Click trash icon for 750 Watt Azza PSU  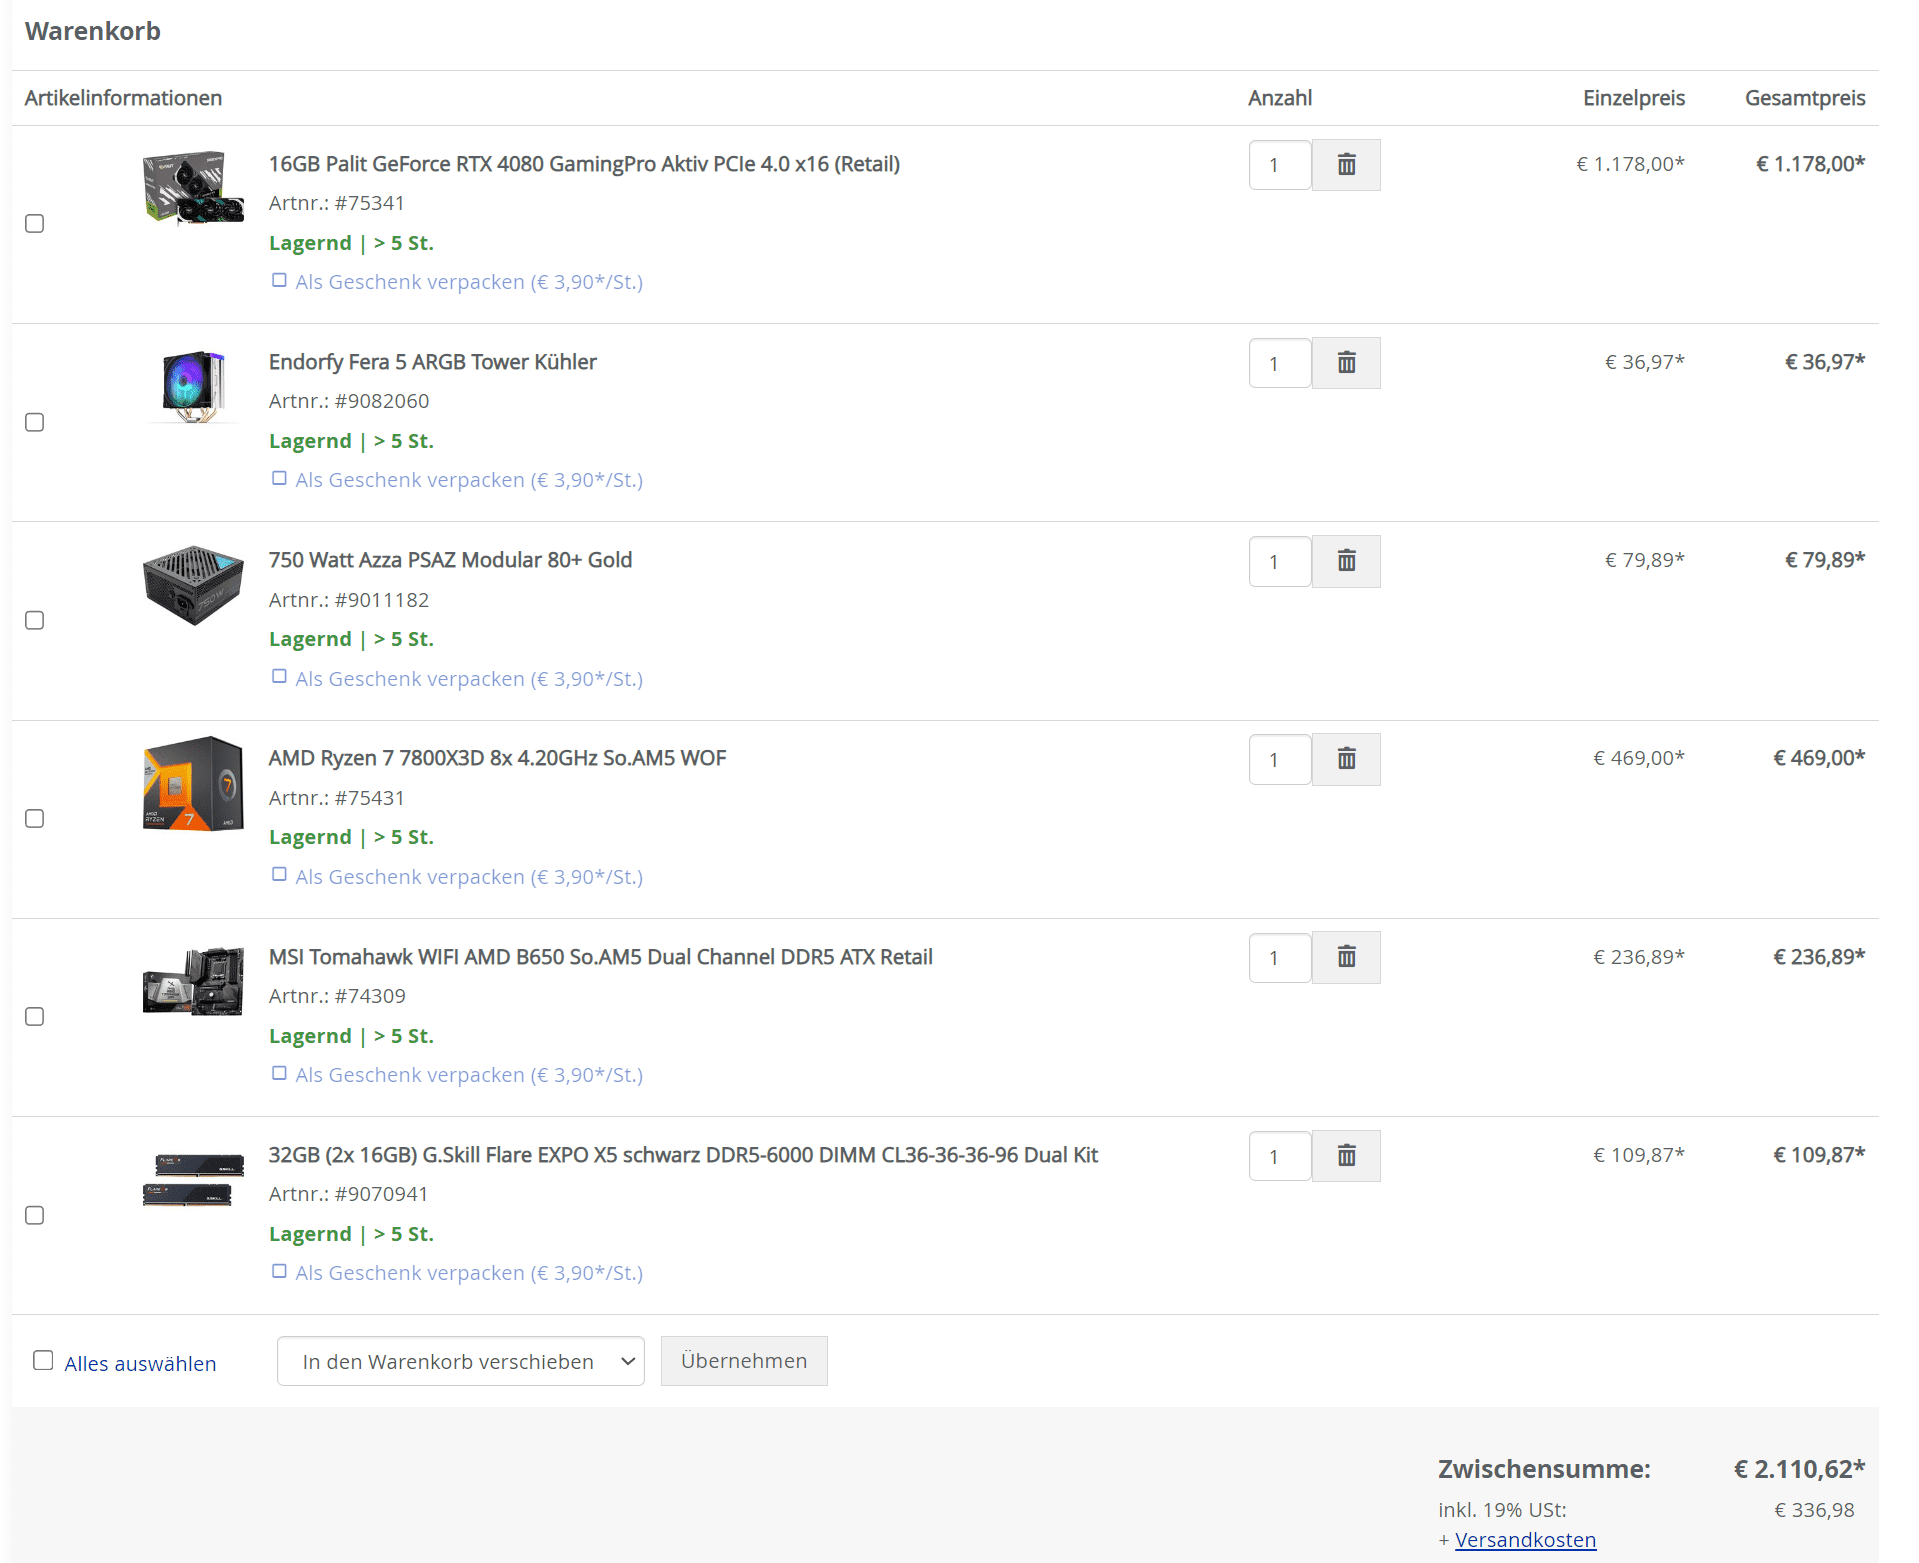pos(1346,561)
